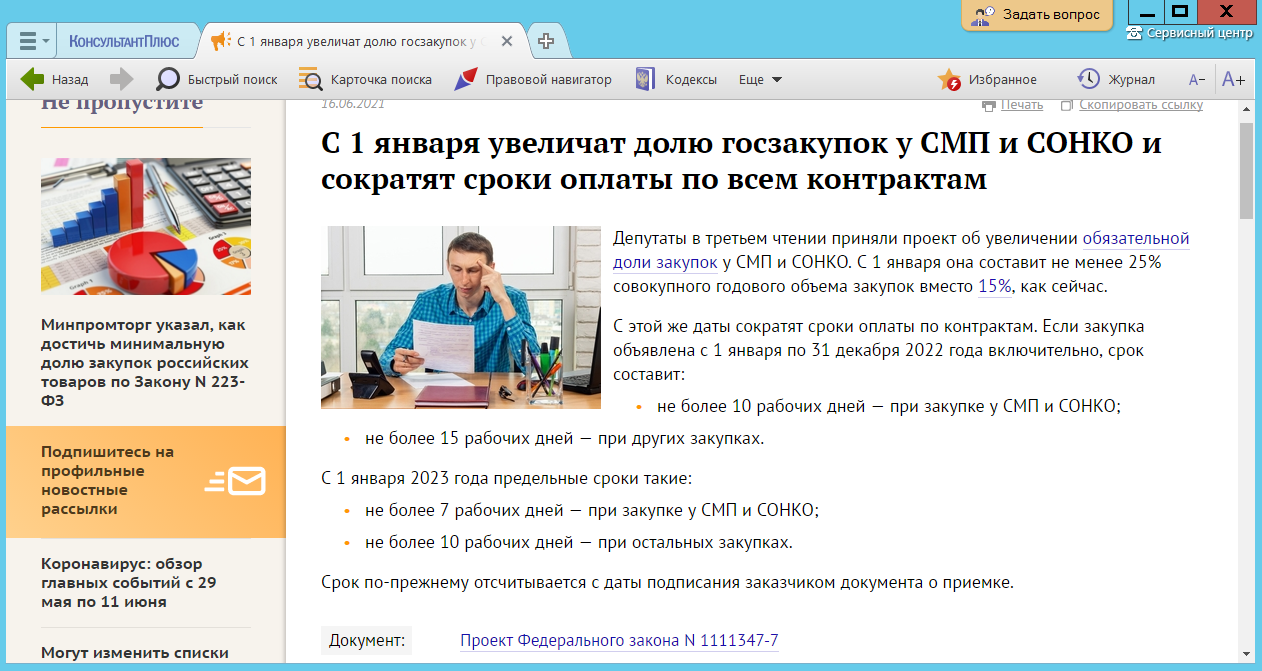Open the Журнал history clock
Screen dimensions: 1262x671
click(1088, 79)
